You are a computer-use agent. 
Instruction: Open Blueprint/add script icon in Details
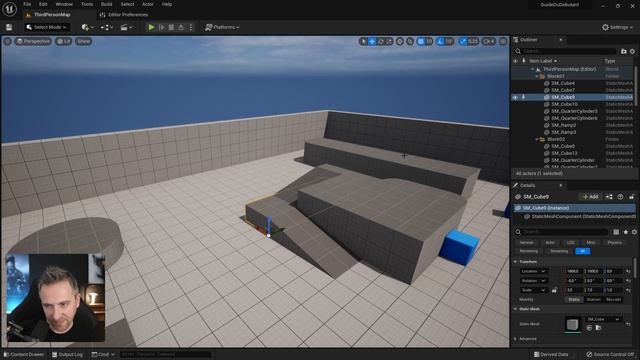pyautogui.click(x=609, y=197)
